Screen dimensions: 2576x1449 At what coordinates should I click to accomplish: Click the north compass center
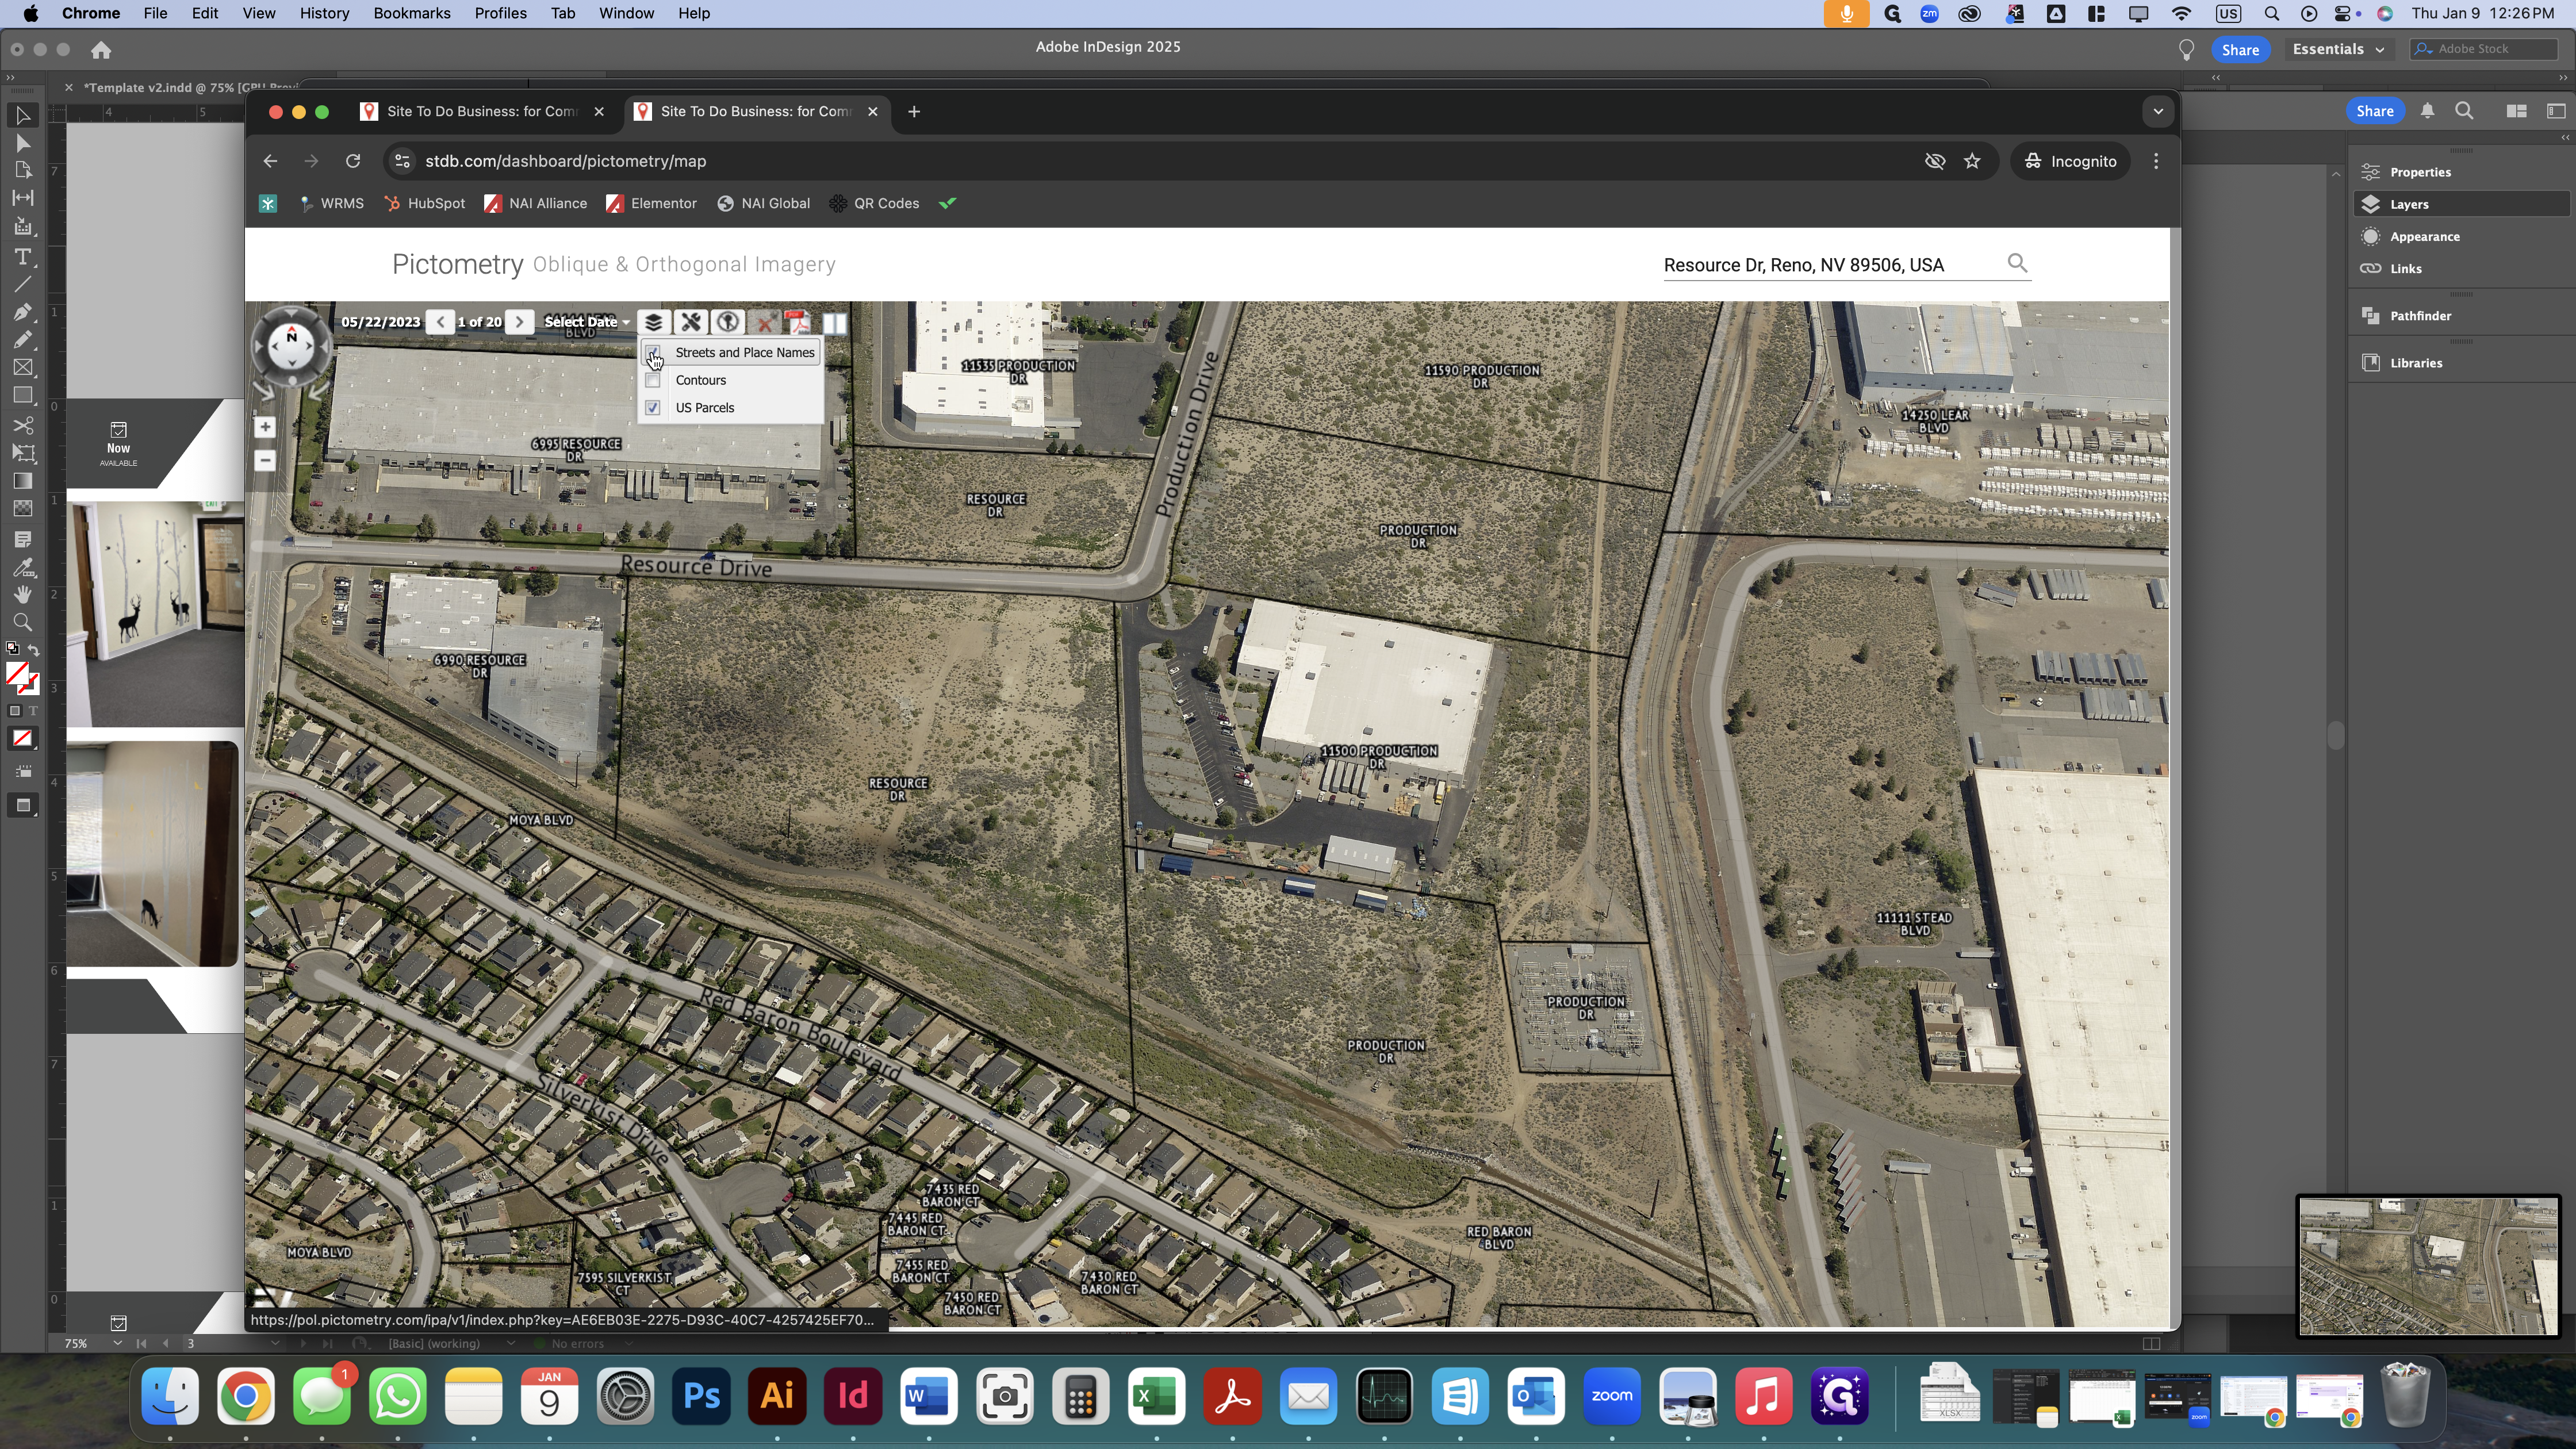[291, 346]
